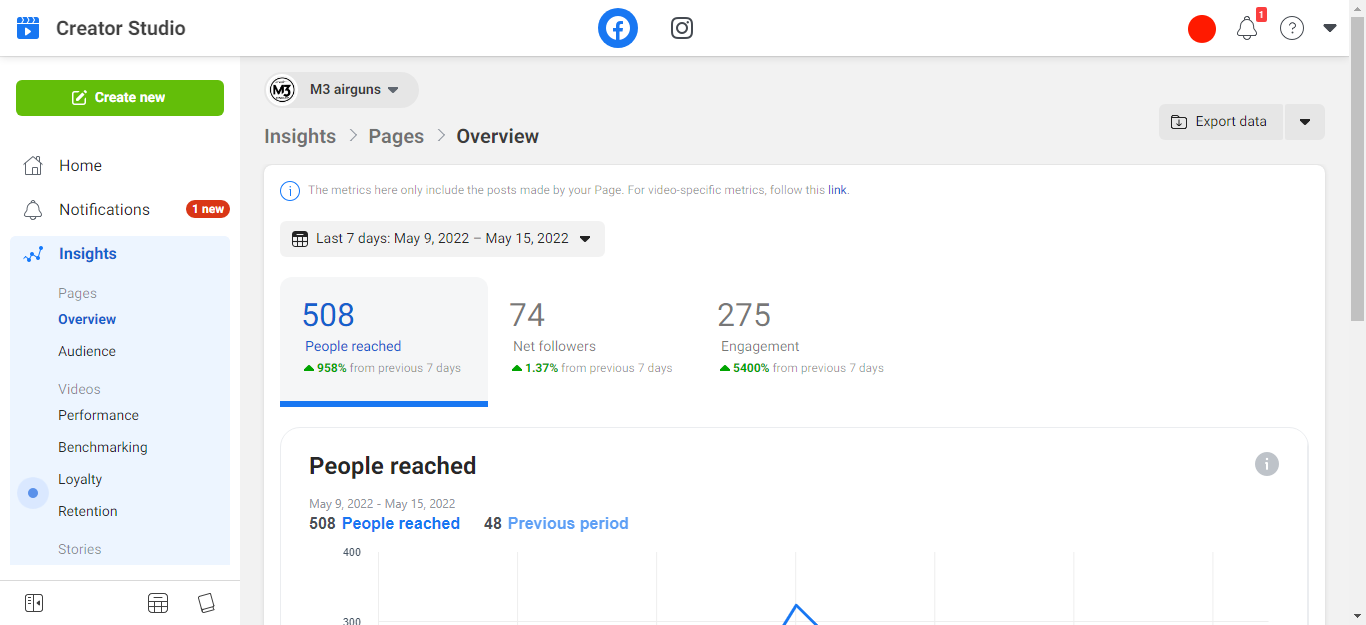
Task: Open Loyalty in the sidebar
Action: [x=80, y=479]
